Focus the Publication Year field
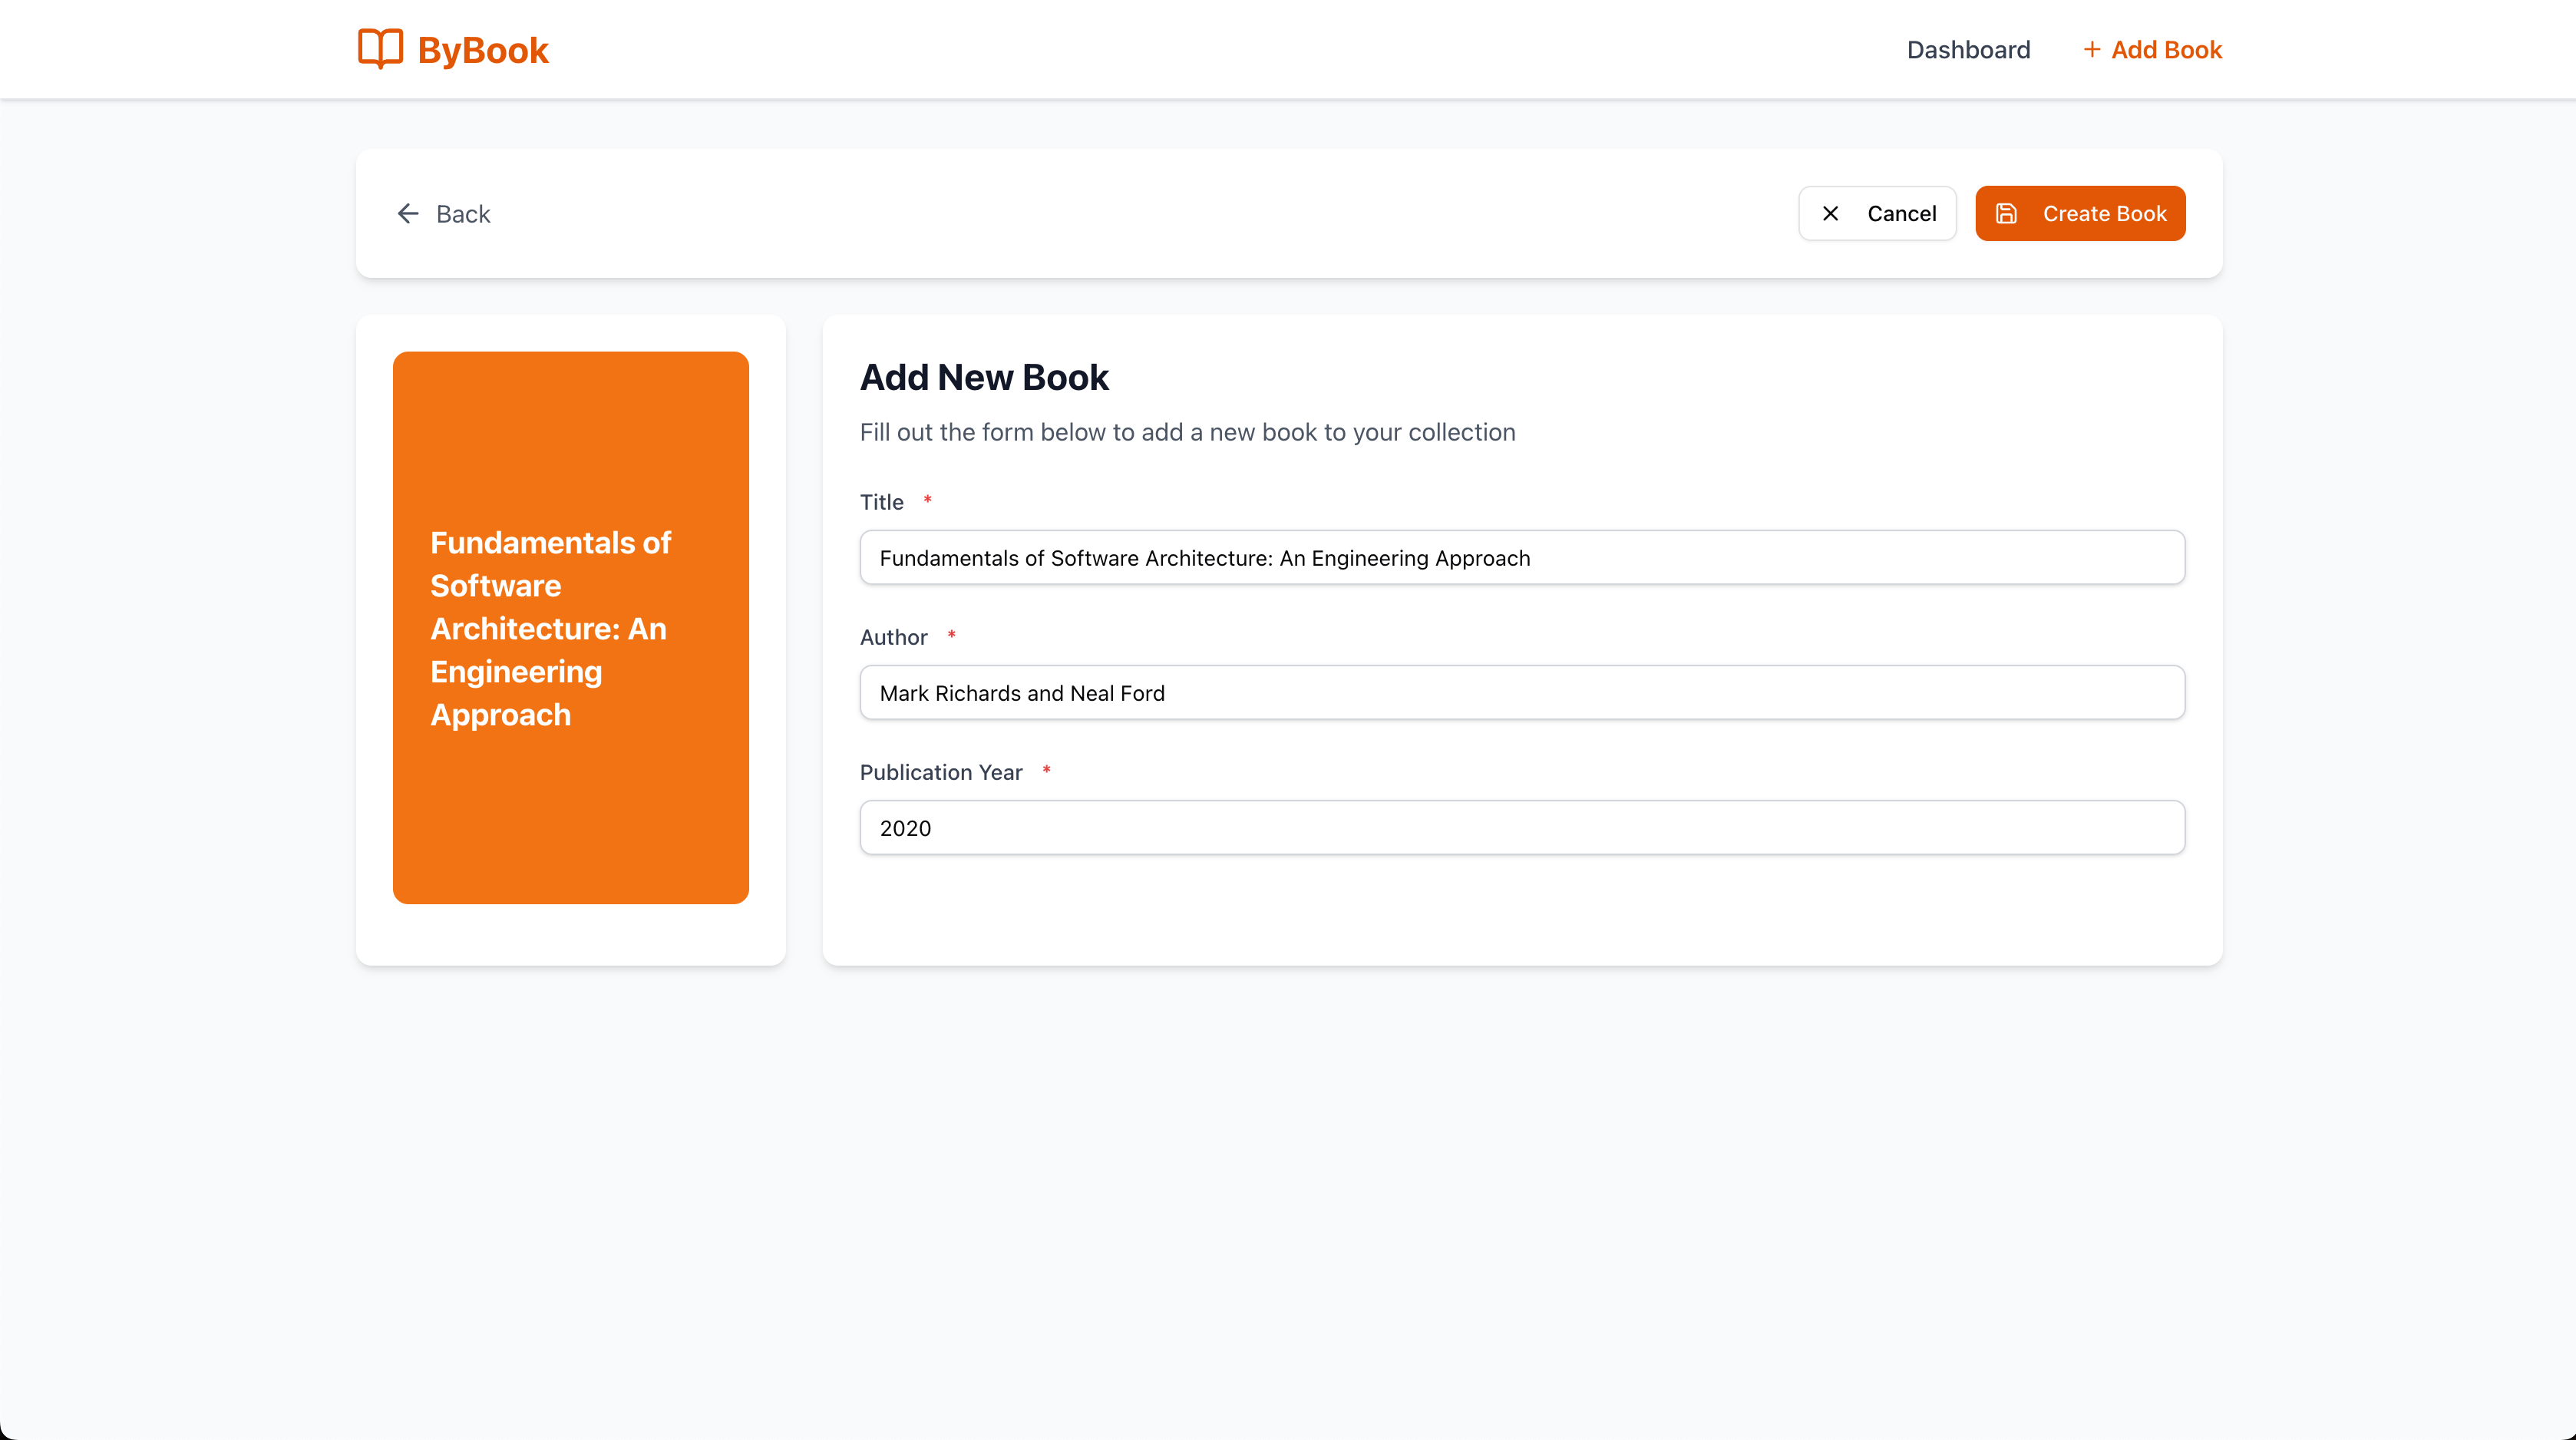 coord(1521,827)
